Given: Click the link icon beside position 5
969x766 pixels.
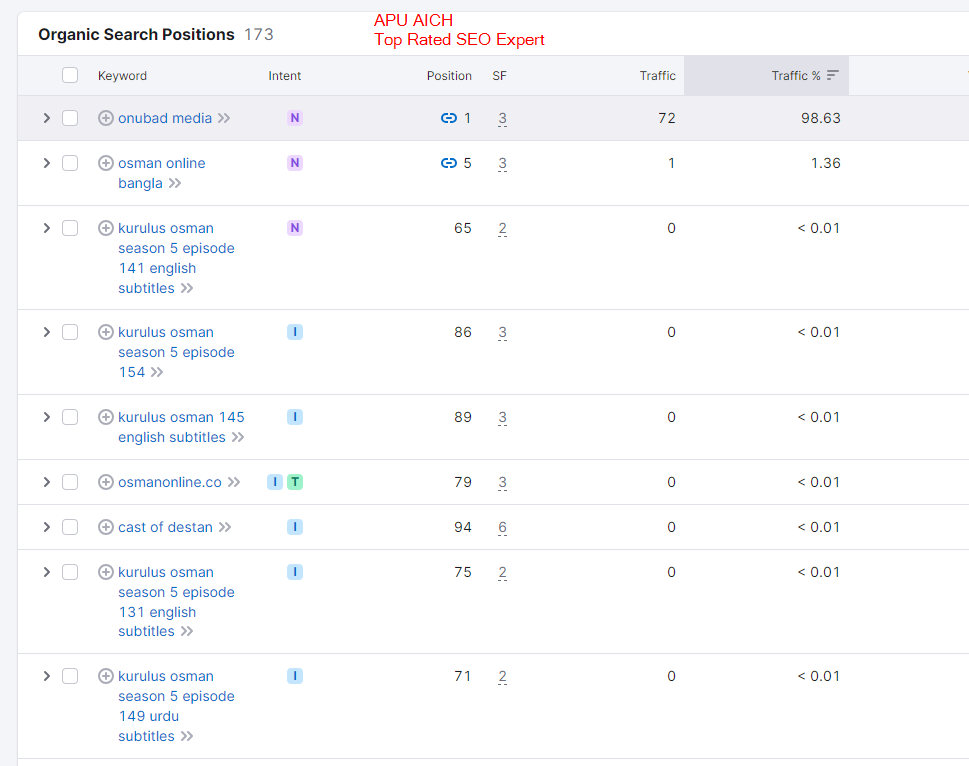Looking at the screenshot, I should click(448, 163).
